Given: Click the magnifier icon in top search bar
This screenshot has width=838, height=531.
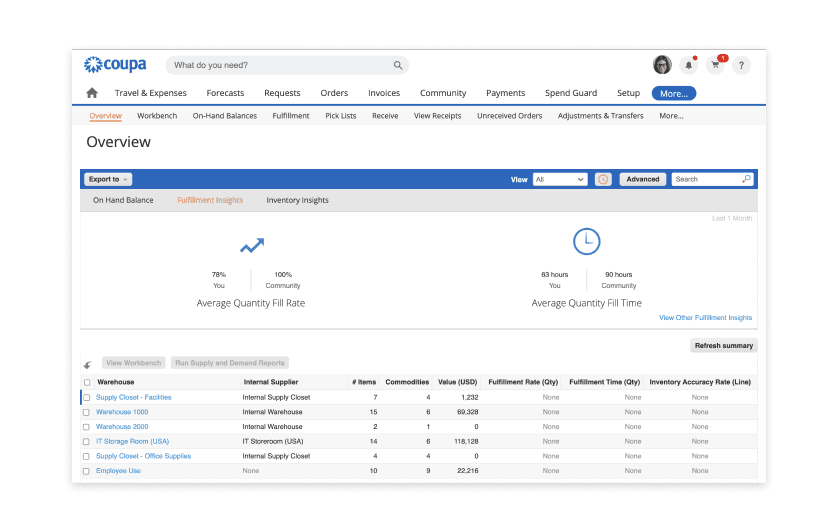Looking at the screenshot, I should pyautogui.click(x=398, y=65).
